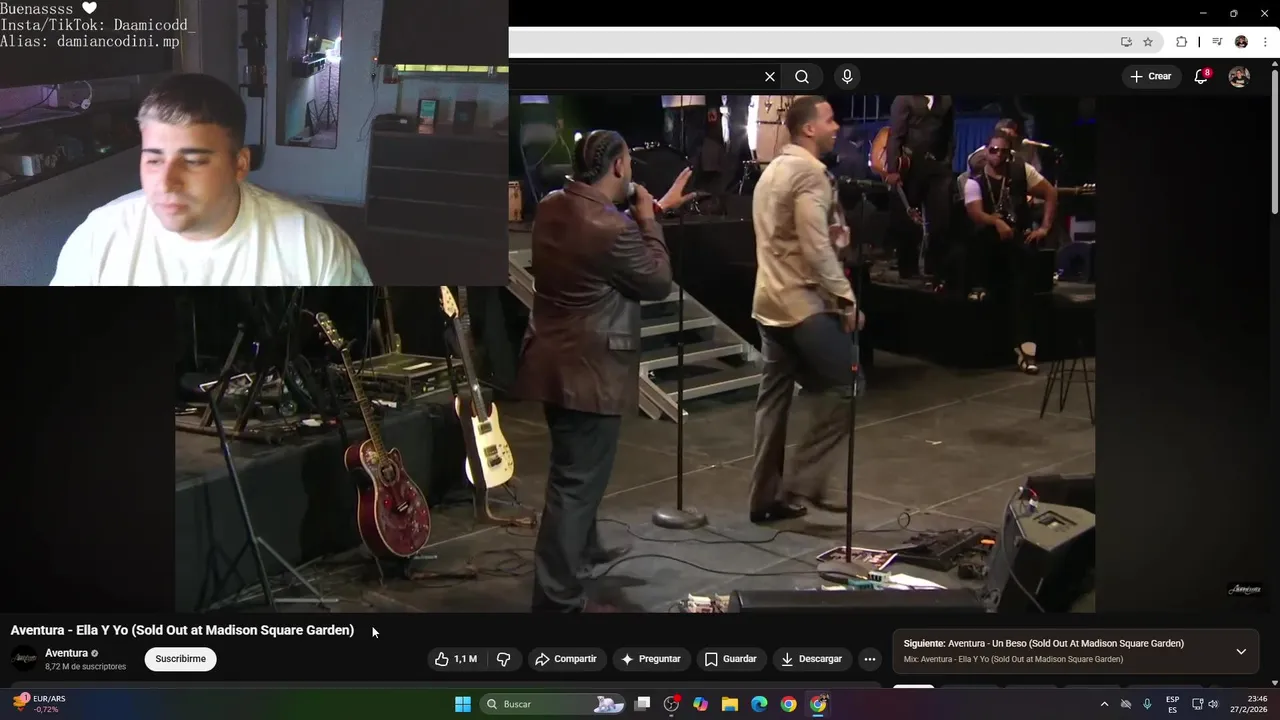Subscribe to Aventura with Suscribirme
Screen dimensions: 1280x720
pyautogui.click(x=180, y=659)
